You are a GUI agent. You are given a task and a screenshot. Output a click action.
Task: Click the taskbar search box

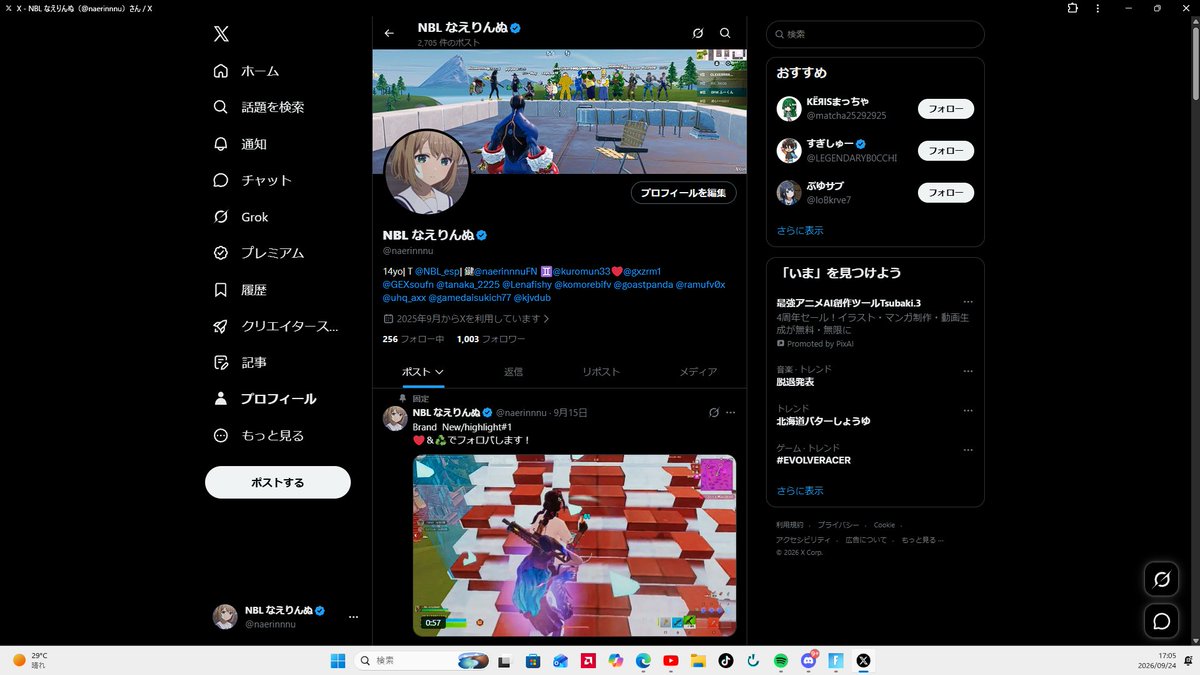pyautogui.click(x=422, y=660)
